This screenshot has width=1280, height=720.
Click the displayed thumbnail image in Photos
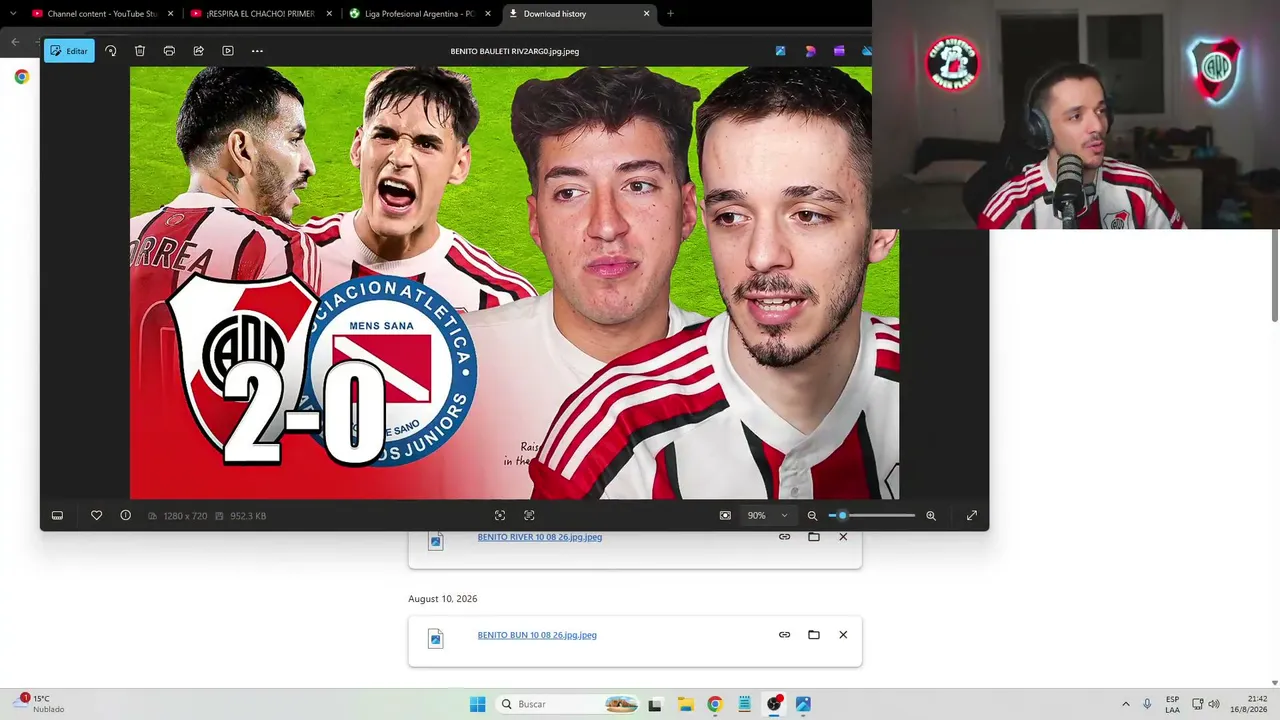pos(514,283)
